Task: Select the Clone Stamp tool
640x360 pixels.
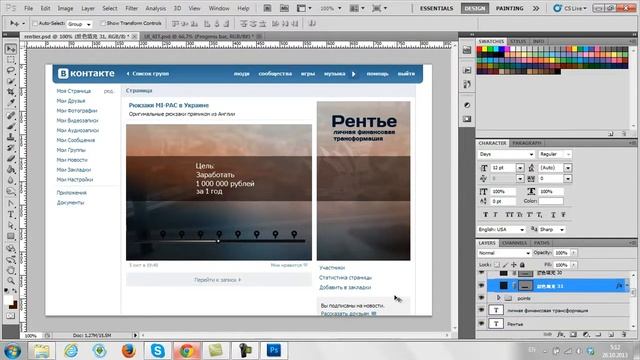Action: tap(11, 137)
